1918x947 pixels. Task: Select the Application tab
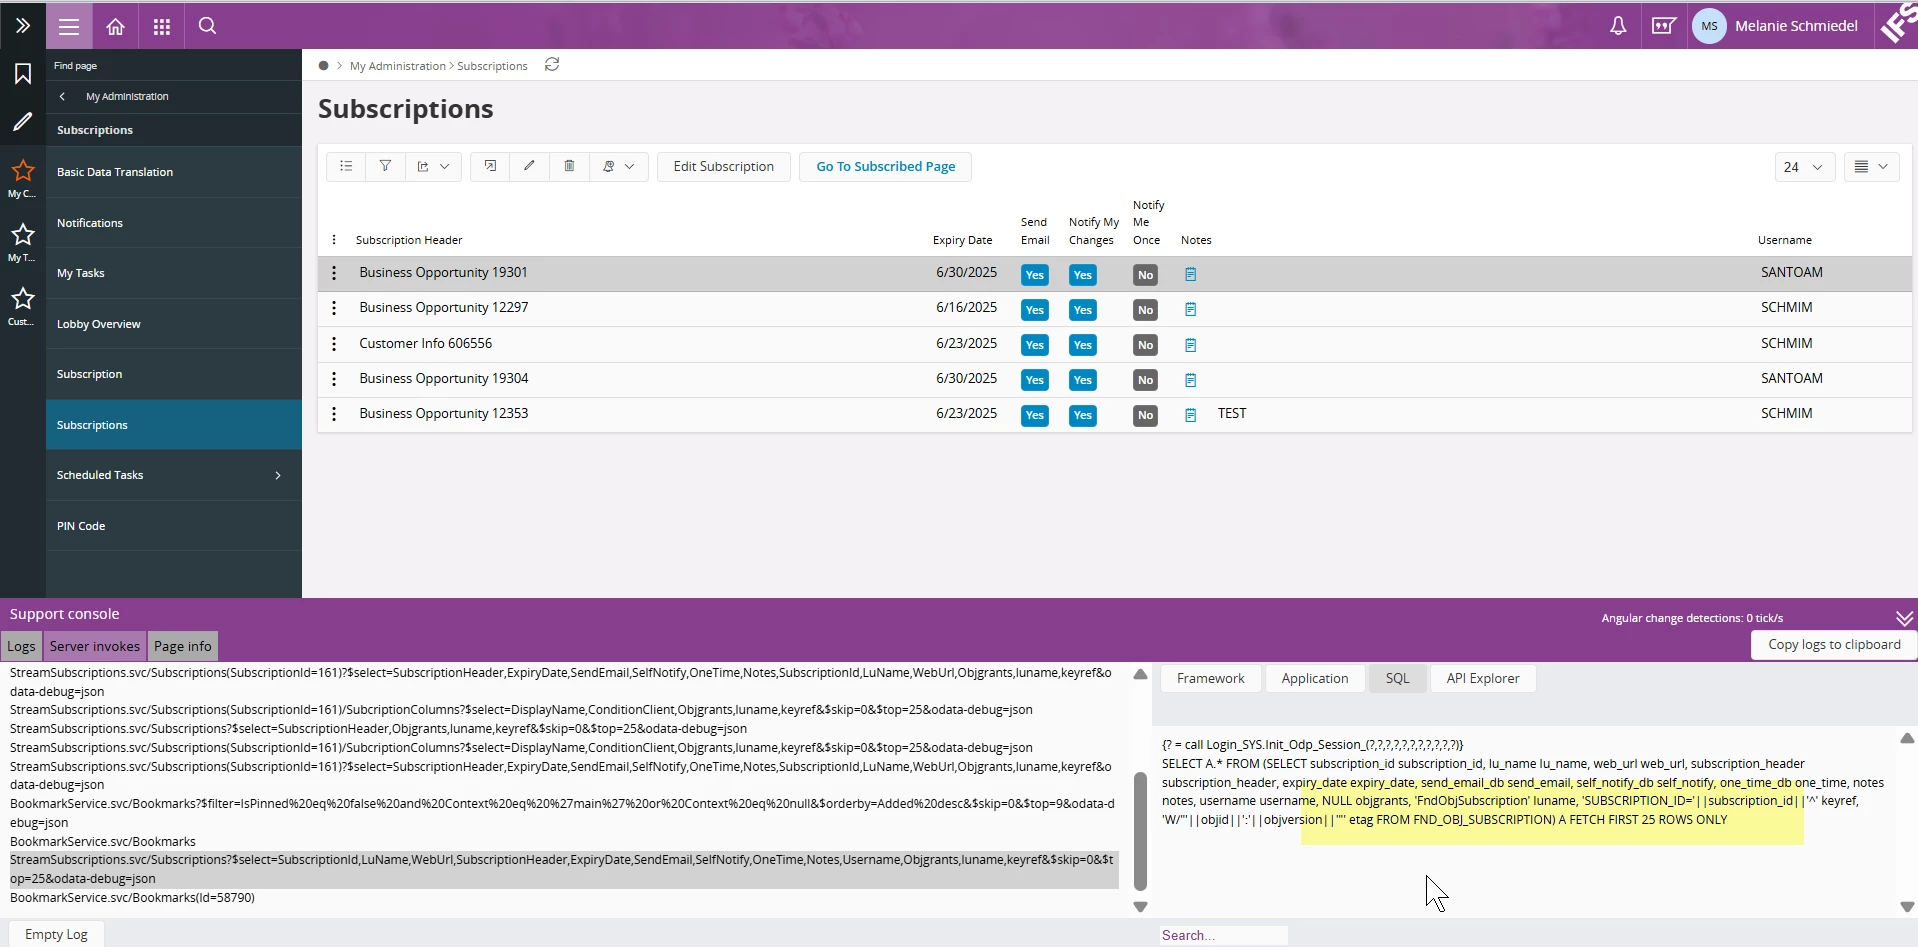tap(1315, 678)
